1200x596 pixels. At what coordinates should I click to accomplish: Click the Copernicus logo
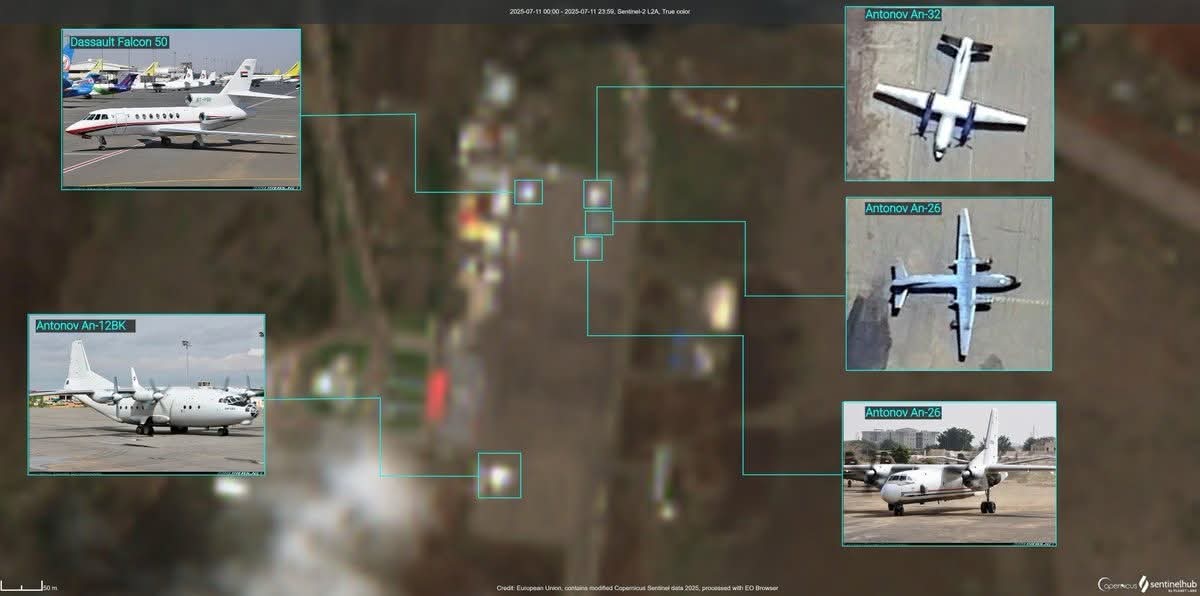coord(1119,584)
